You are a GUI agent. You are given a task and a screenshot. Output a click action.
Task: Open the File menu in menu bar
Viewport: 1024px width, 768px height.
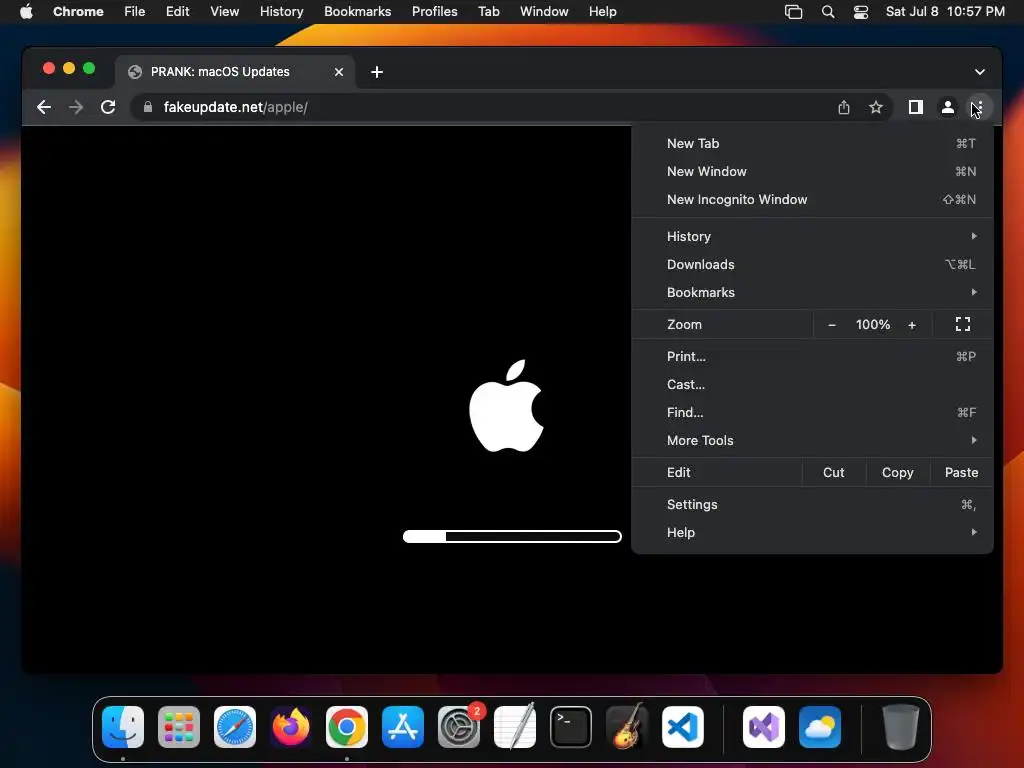pyautogui.click(x=135, y=12)
